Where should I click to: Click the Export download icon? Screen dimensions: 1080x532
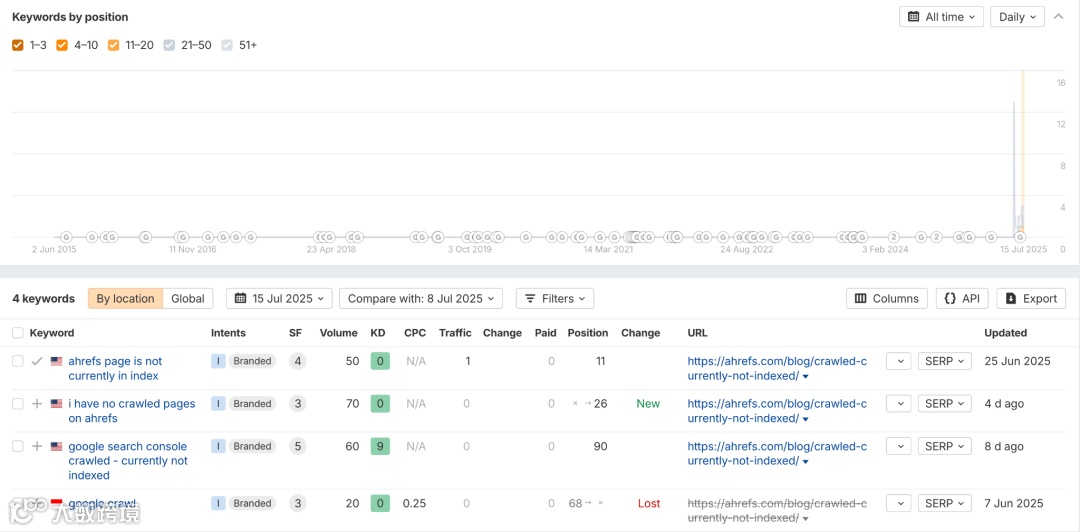1010,298
